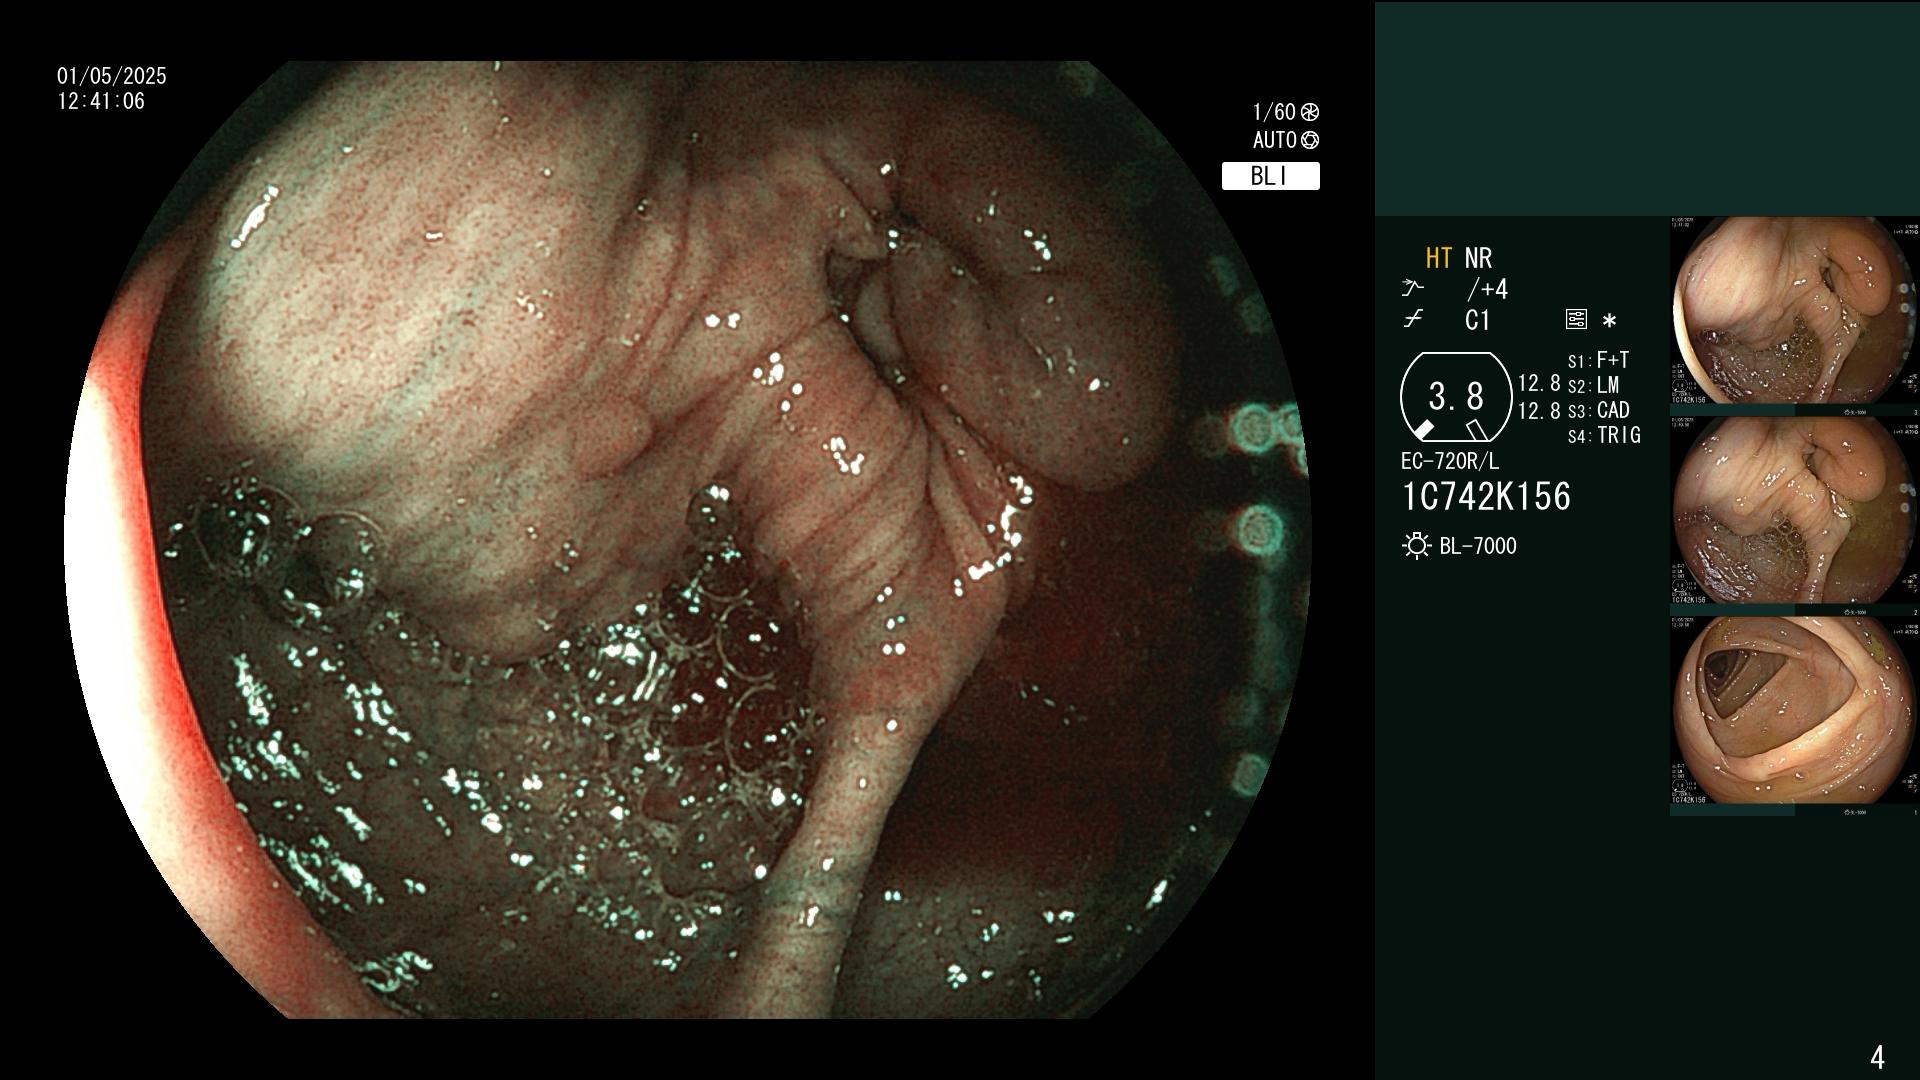Click the scope tip 3.8 diagram
The image size is (1920, 1080).
click(1456, 397)
